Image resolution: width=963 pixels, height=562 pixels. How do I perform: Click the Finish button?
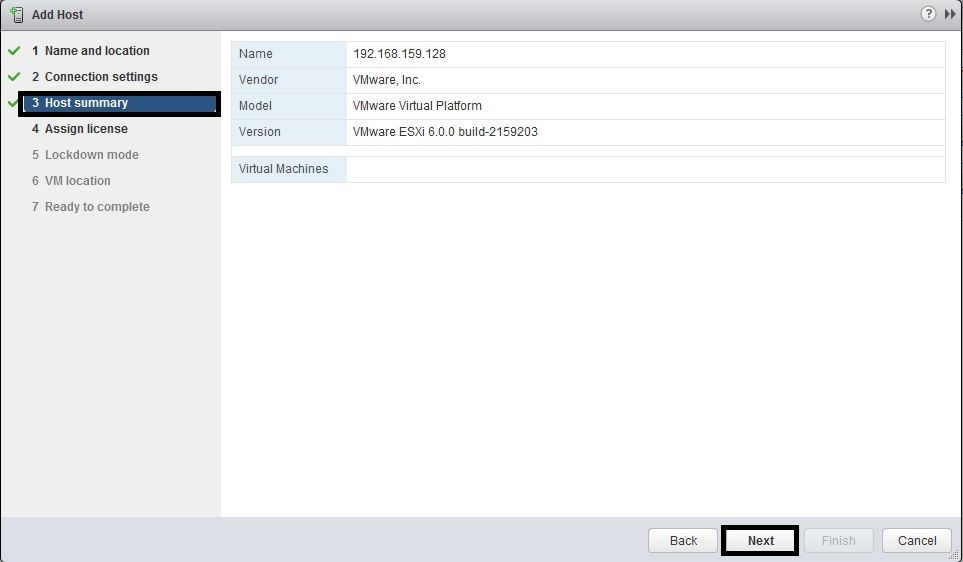coord(838,541)
